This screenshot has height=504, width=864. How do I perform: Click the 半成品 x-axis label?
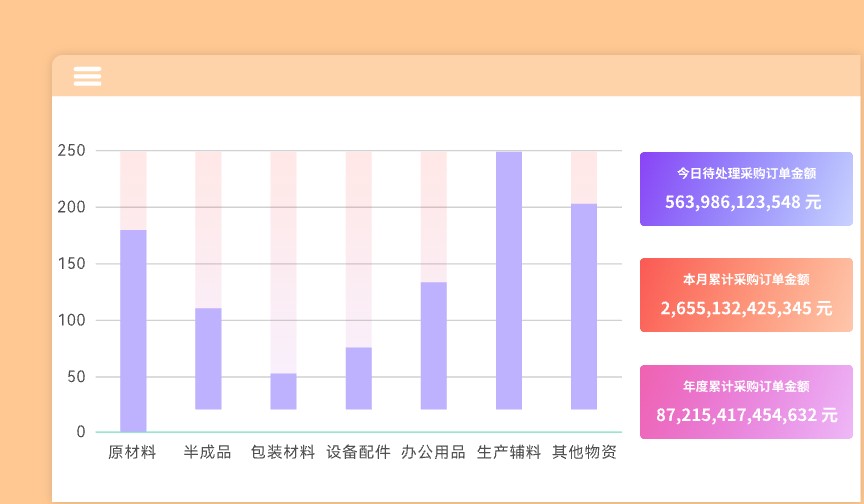point(207,452)
